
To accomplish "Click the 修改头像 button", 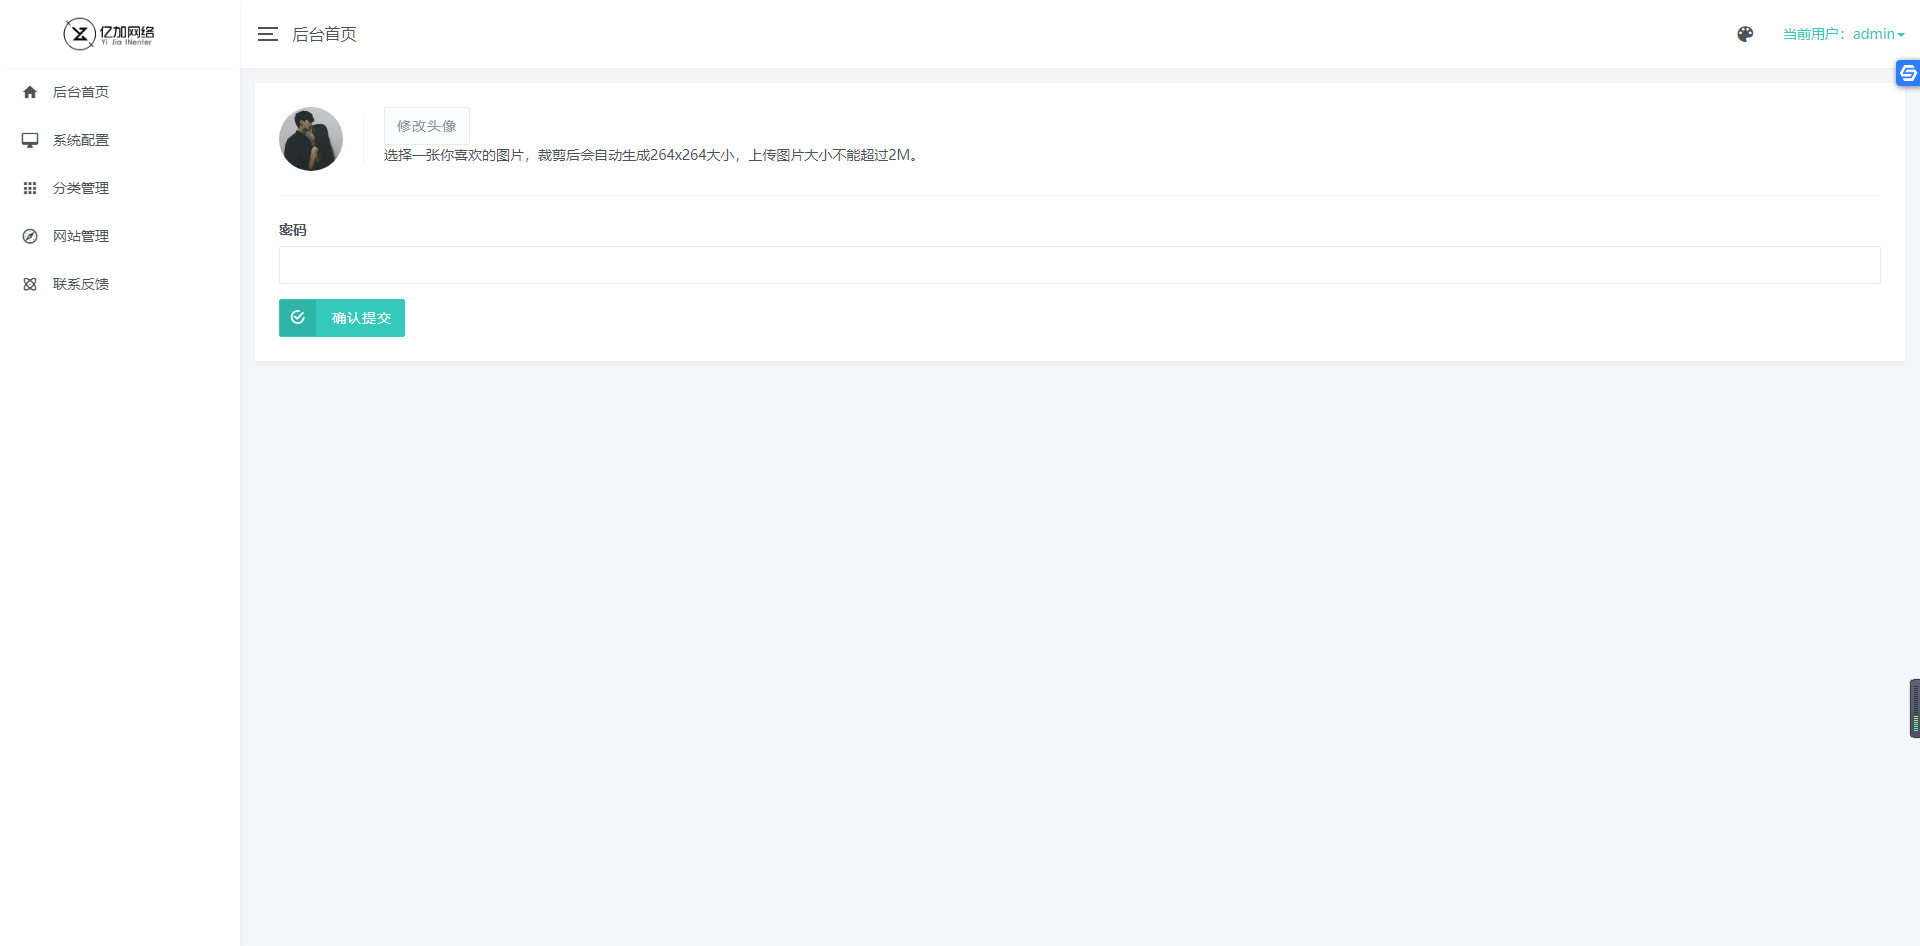I will tap(426, 126).
